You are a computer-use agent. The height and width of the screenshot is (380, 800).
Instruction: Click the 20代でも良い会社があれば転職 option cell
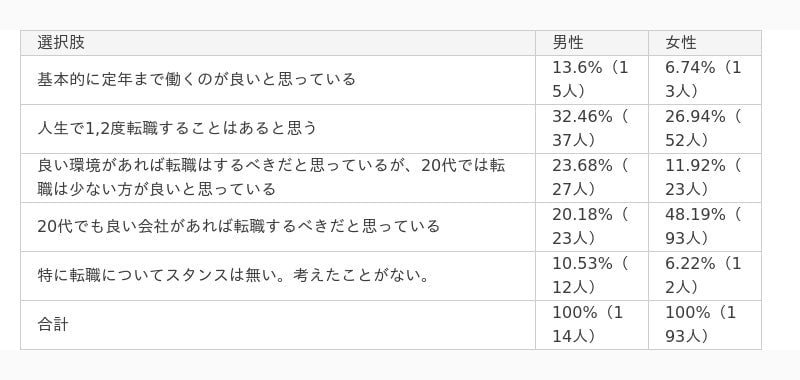click(x=278, y=226)
